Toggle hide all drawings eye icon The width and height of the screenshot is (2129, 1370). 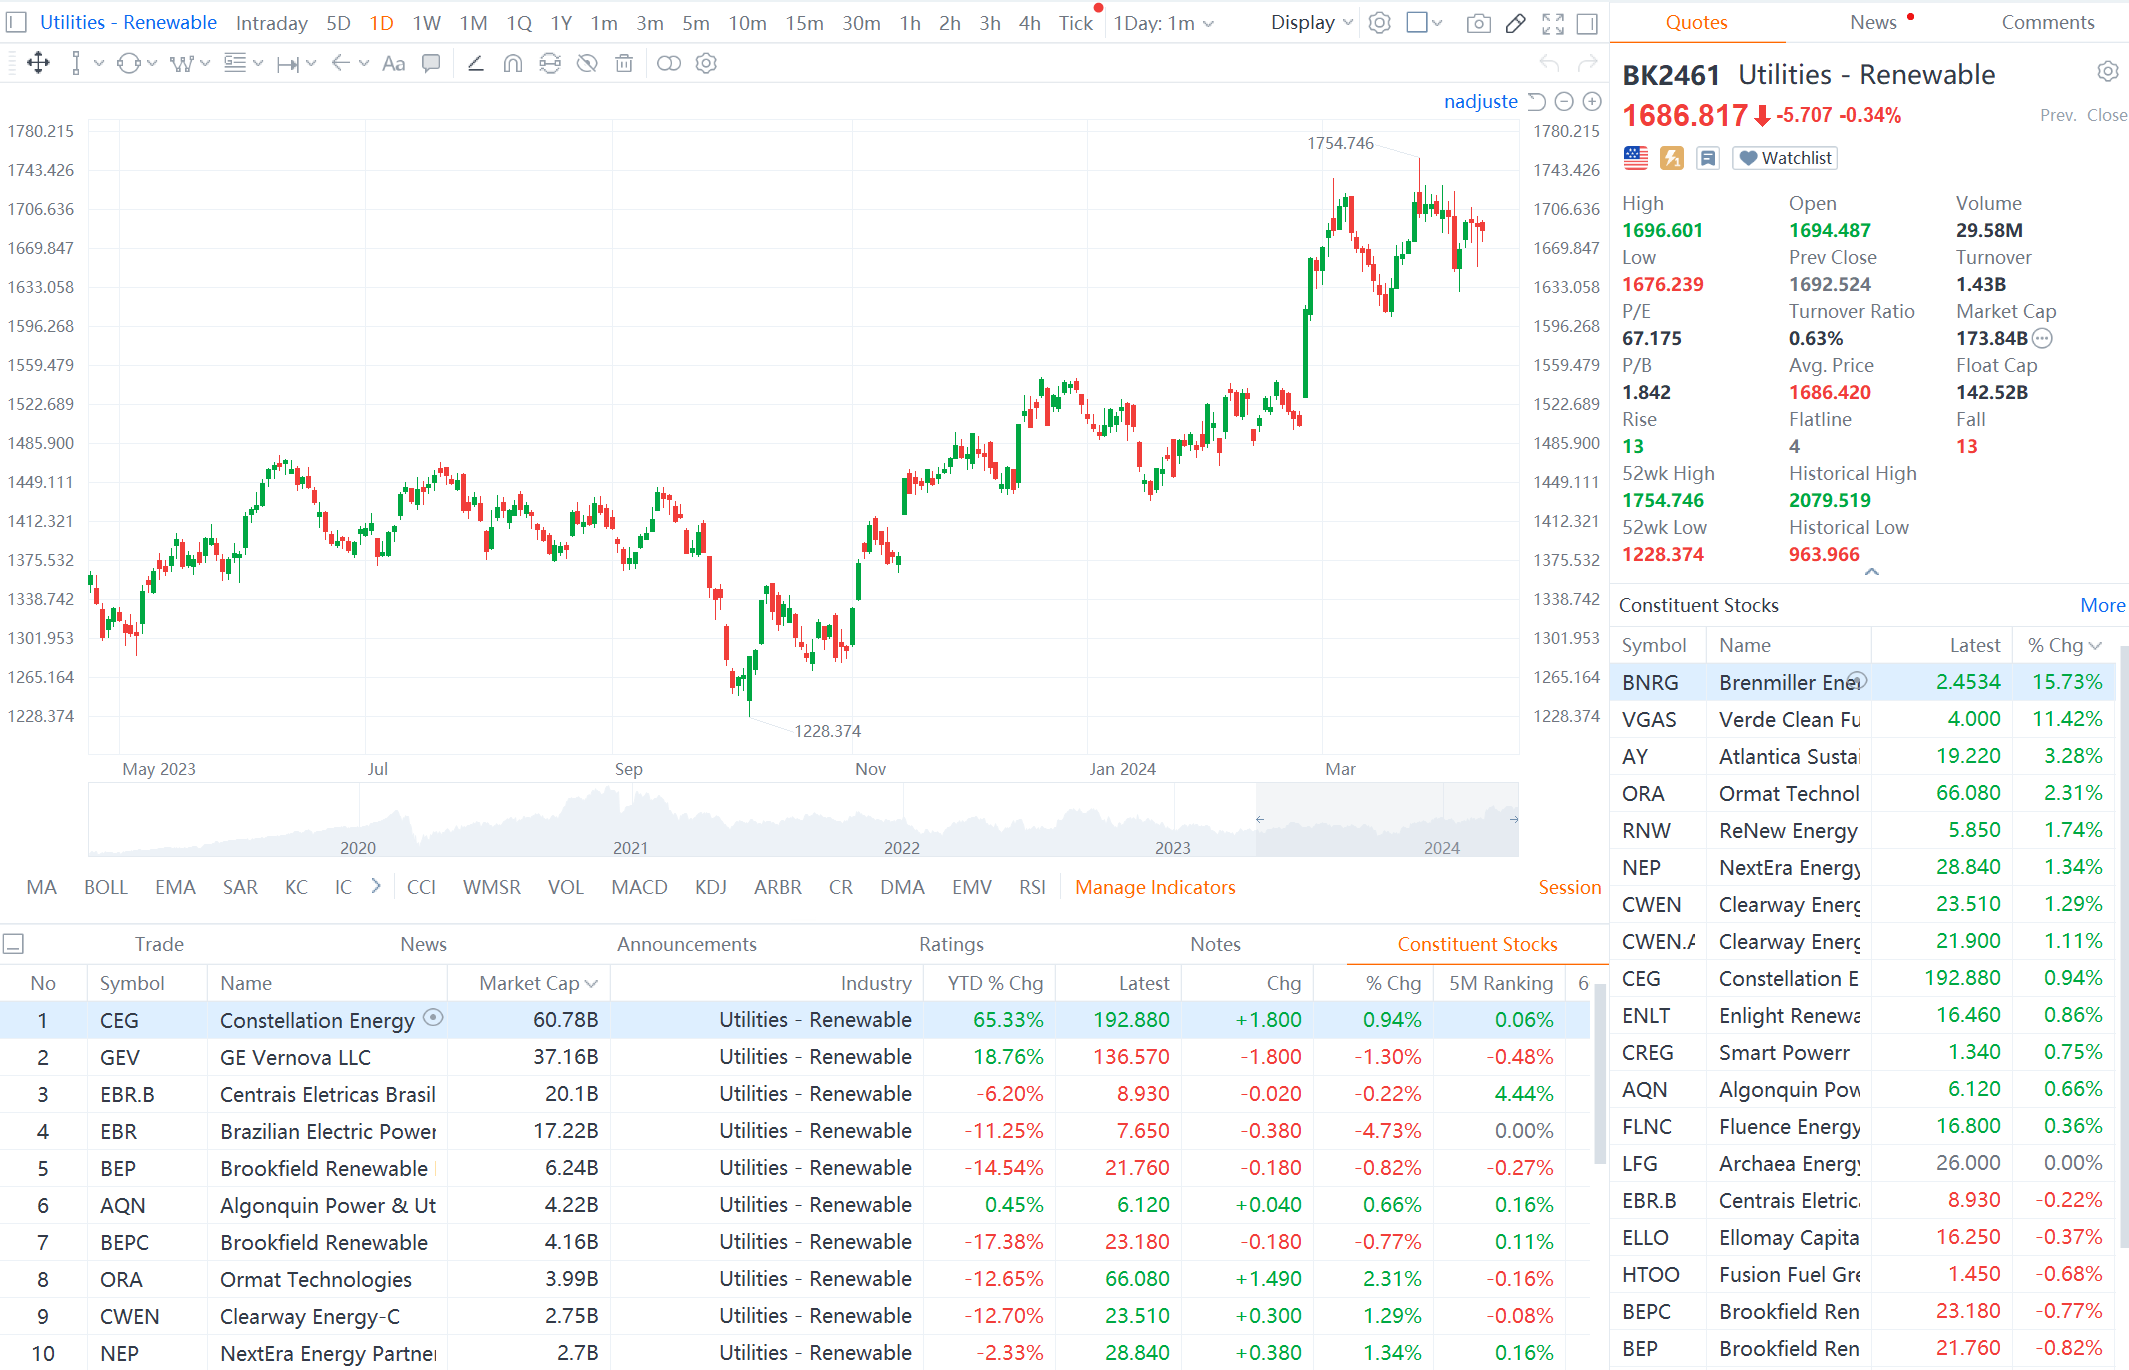587,64
